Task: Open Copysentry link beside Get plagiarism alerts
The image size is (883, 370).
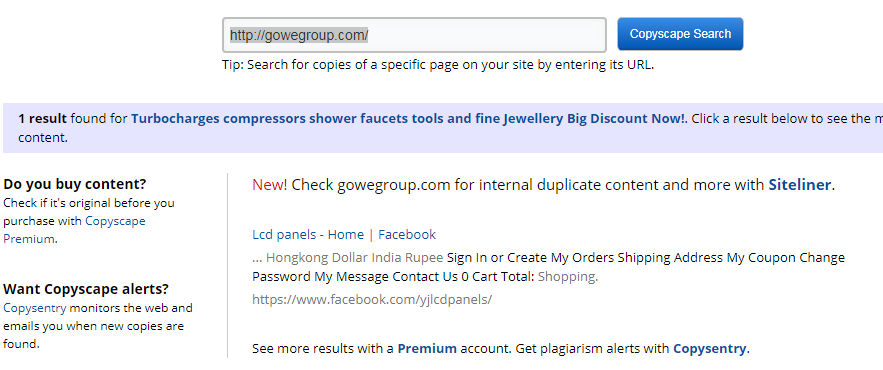Action: coord(710,349)
